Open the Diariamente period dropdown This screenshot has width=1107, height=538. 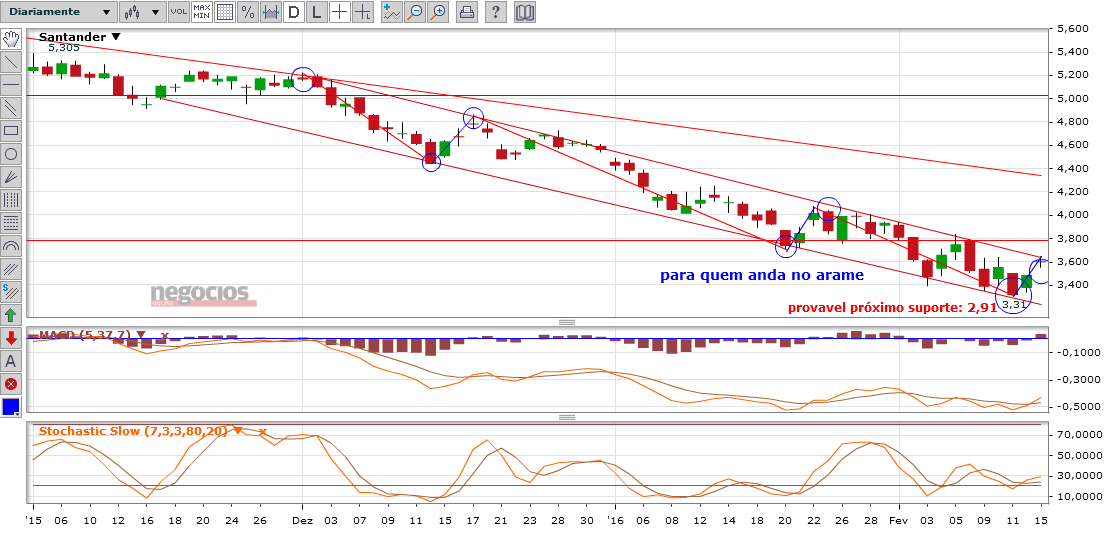click(59, 12)
